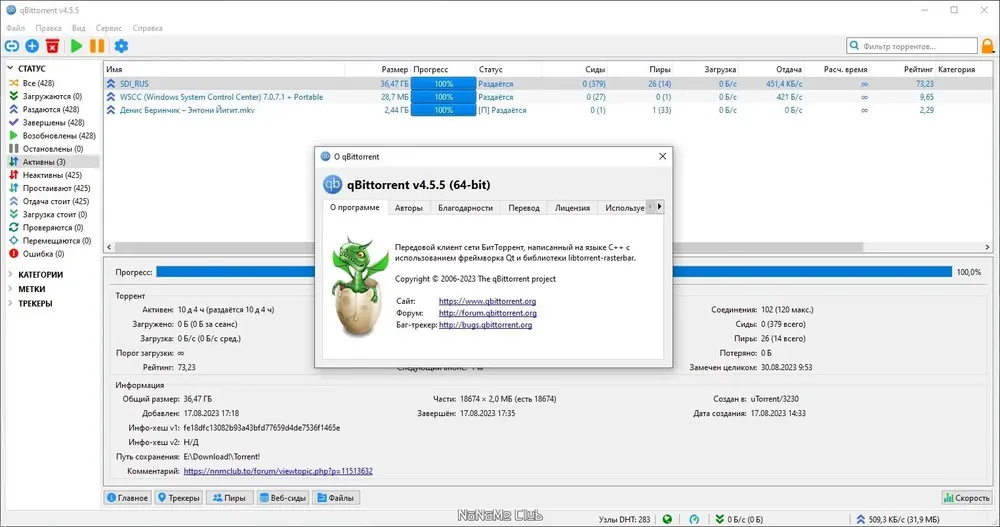Viewport: 1000px width, 527px height.
Task: Switch to the Благодарности tab
Action: (466, 207)
